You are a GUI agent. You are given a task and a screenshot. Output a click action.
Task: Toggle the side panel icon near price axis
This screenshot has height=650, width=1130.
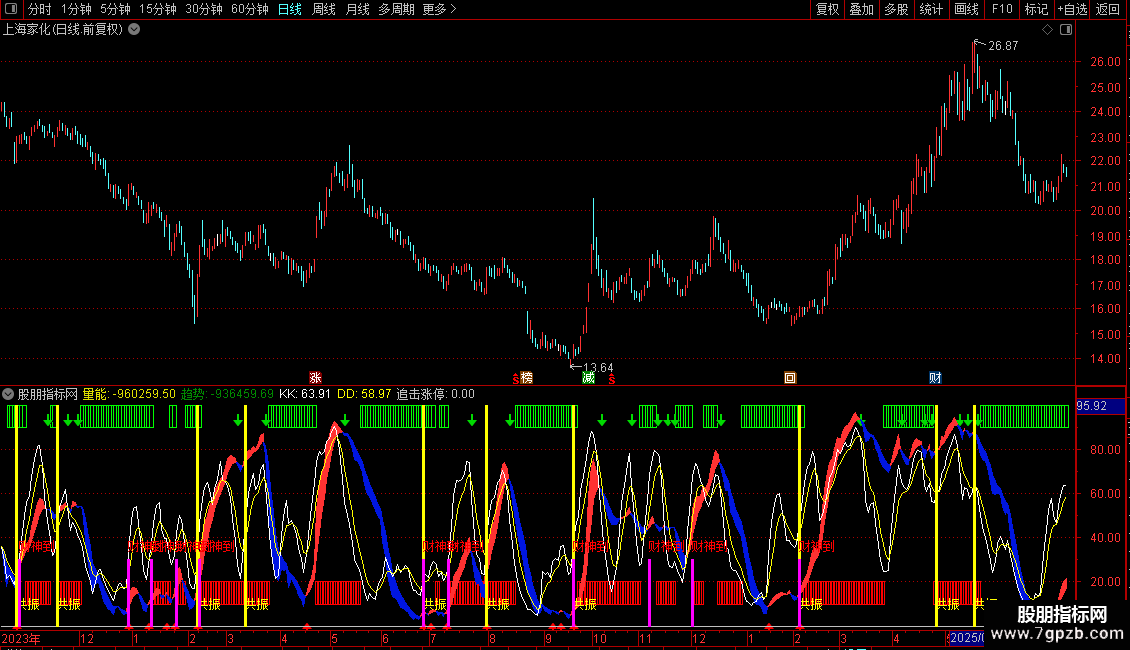[1065, 30]
